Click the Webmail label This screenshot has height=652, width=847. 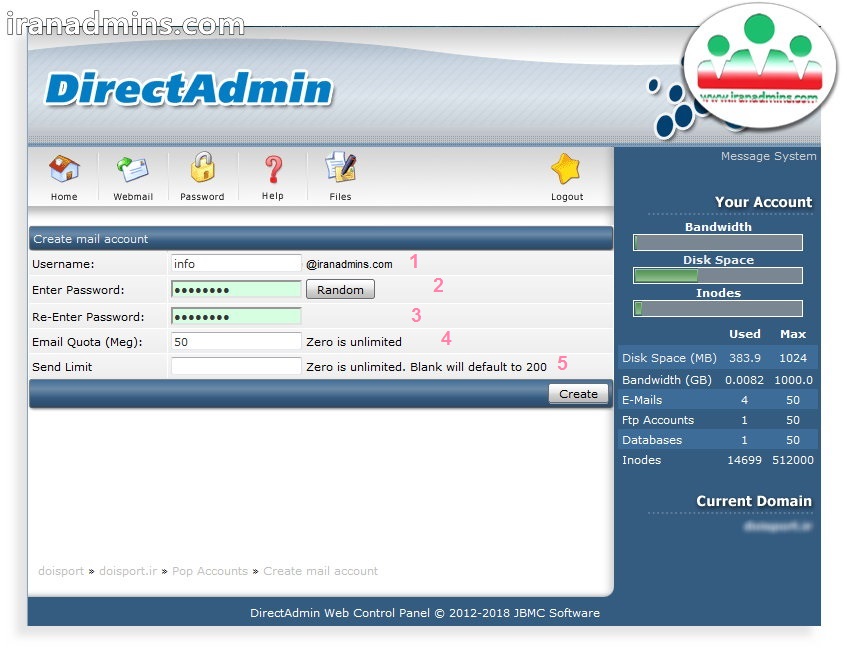point(133,197)
